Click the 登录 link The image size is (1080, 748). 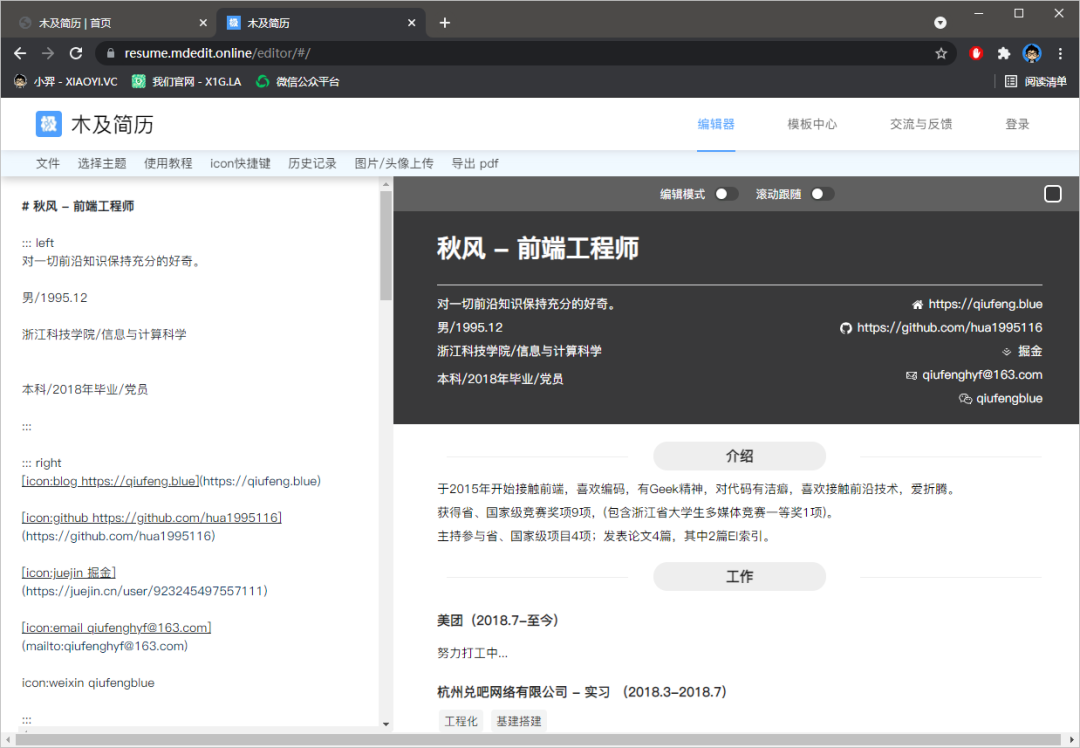click(1017, 124)
